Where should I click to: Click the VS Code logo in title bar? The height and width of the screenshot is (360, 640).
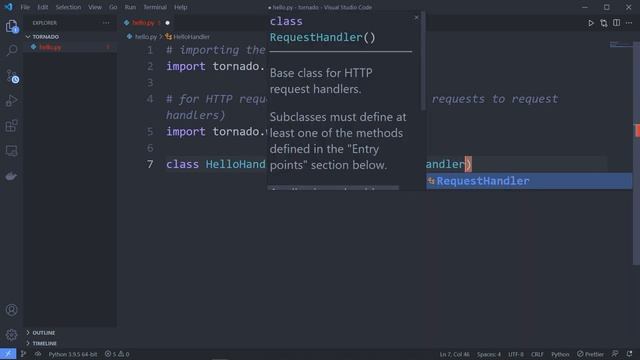coord(9,7)
